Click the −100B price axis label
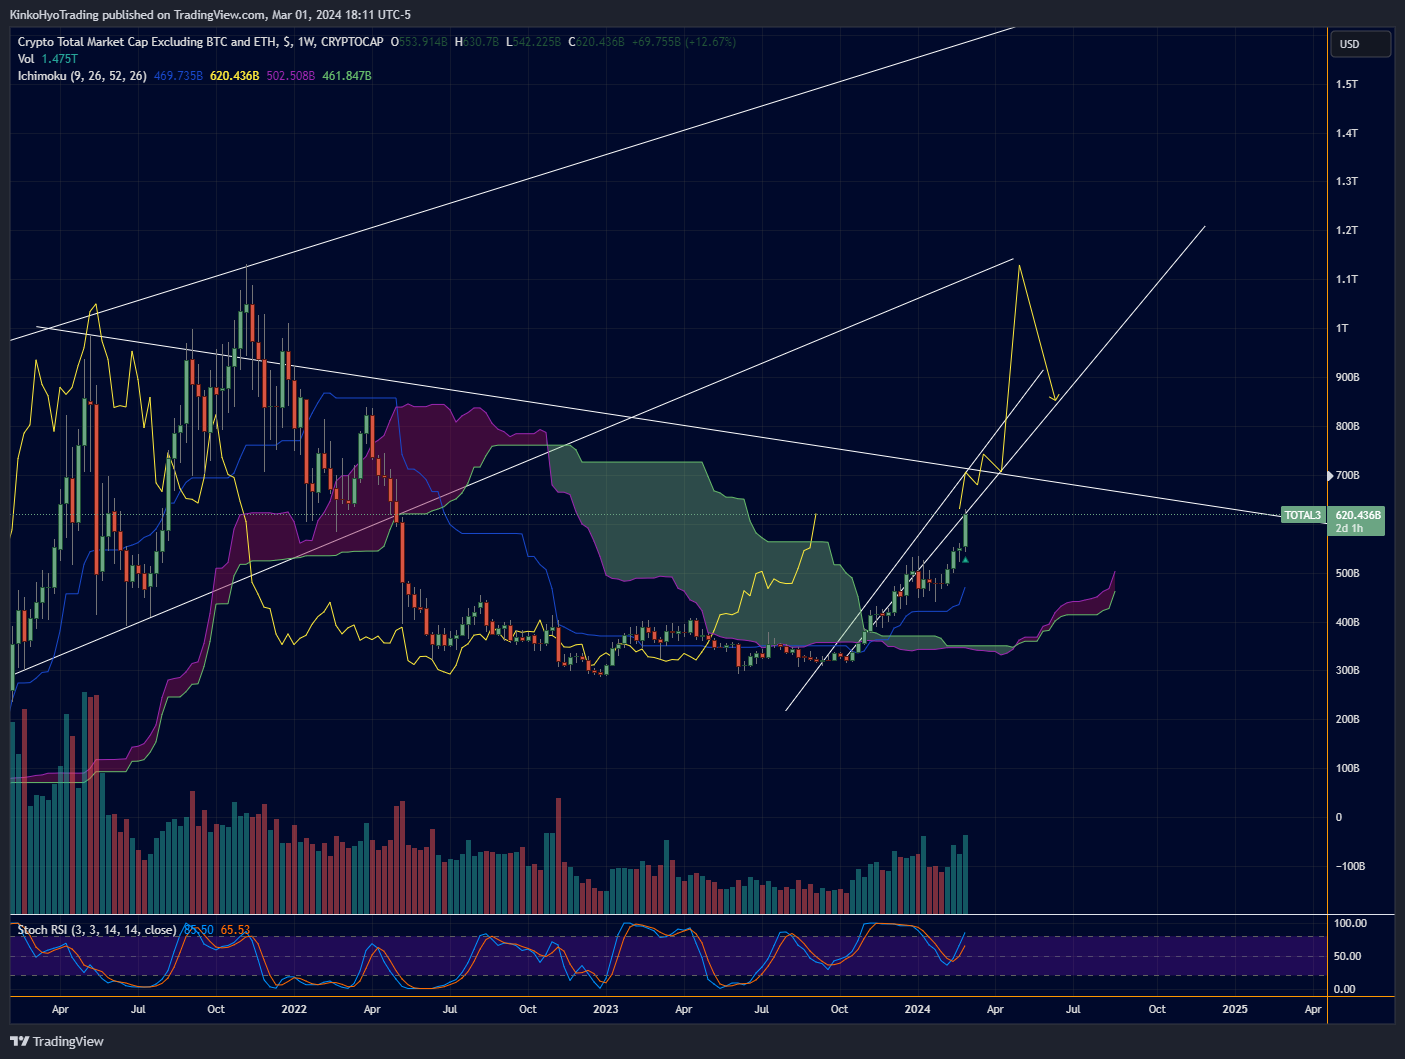Viewport: 1405px width, 1059px height. click(1350, 866)
